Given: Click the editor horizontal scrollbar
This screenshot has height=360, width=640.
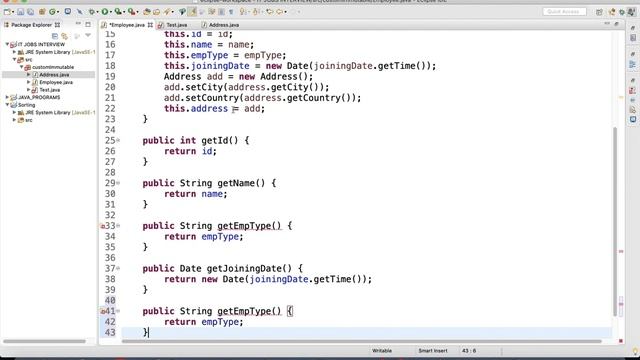Looking at the screenshot, I should pos(361,341).
